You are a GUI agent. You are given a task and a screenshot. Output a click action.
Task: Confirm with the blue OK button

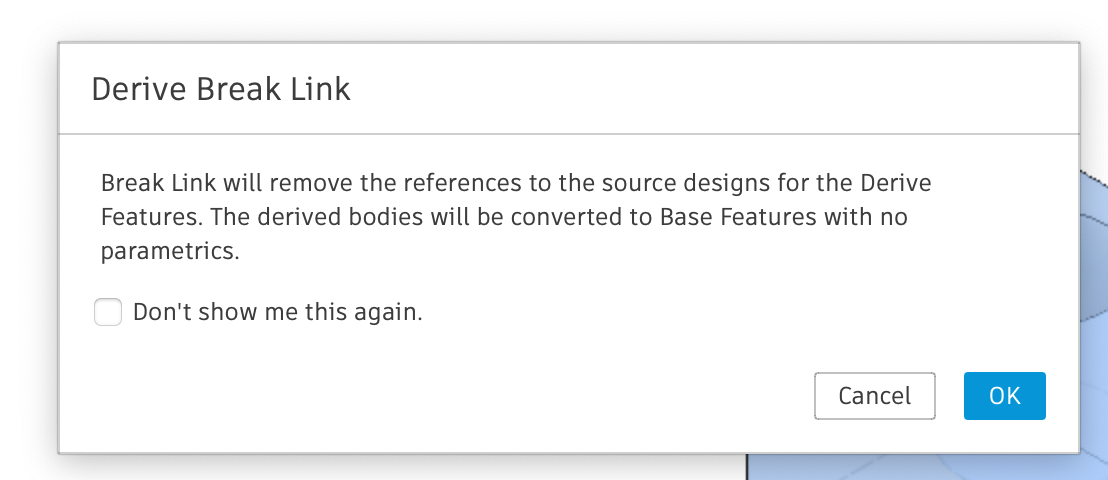(x=1004, y=396)
